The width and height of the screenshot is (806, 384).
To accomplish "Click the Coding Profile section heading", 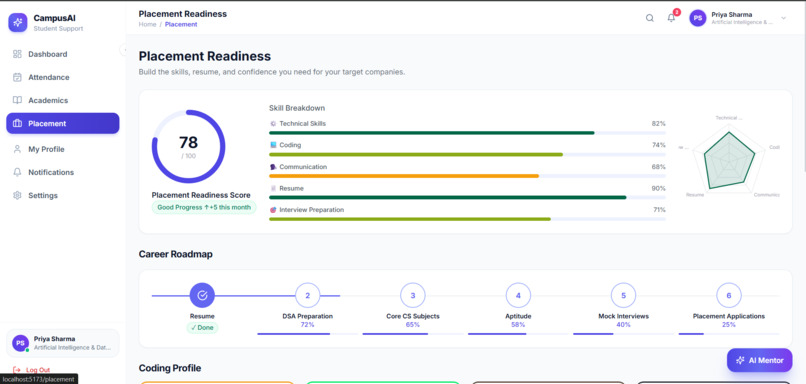I will [170, 368].
